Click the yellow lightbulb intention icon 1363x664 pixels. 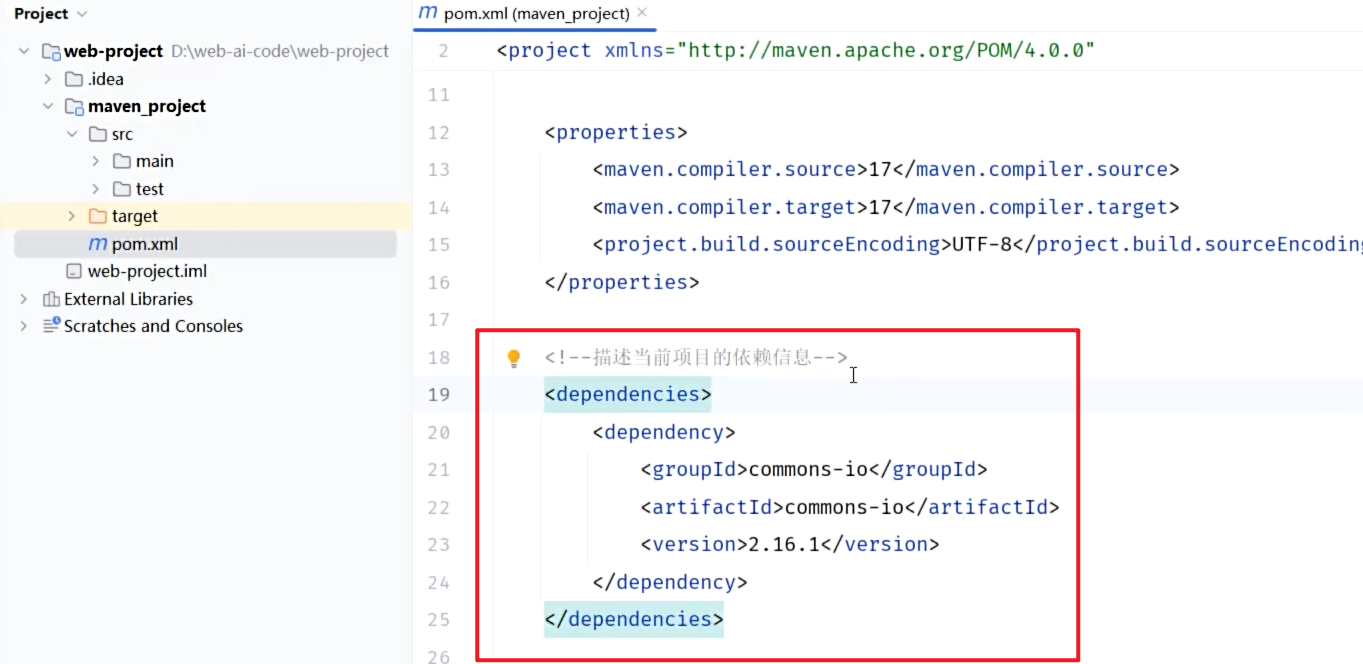[514, 358]
